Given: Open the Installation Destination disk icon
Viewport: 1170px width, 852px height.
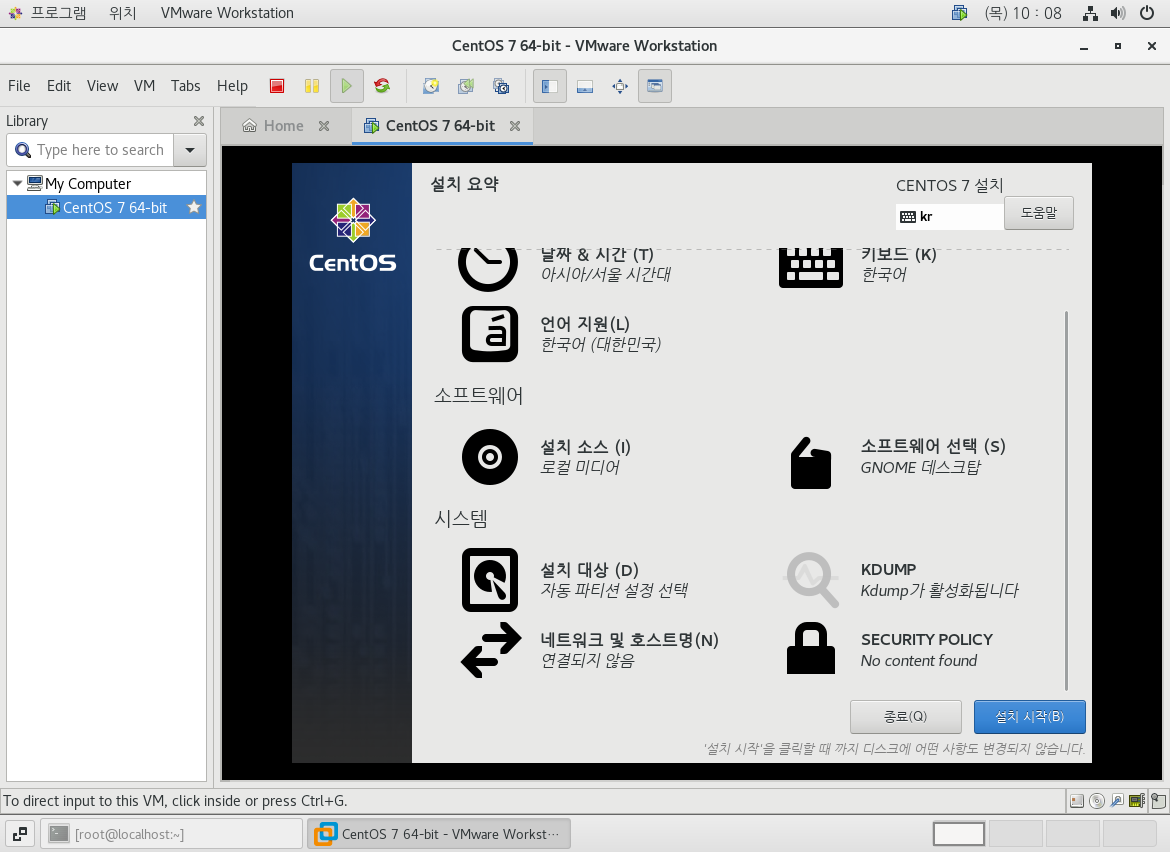Looking at the screenshot, I should click(x=489, y=580).
